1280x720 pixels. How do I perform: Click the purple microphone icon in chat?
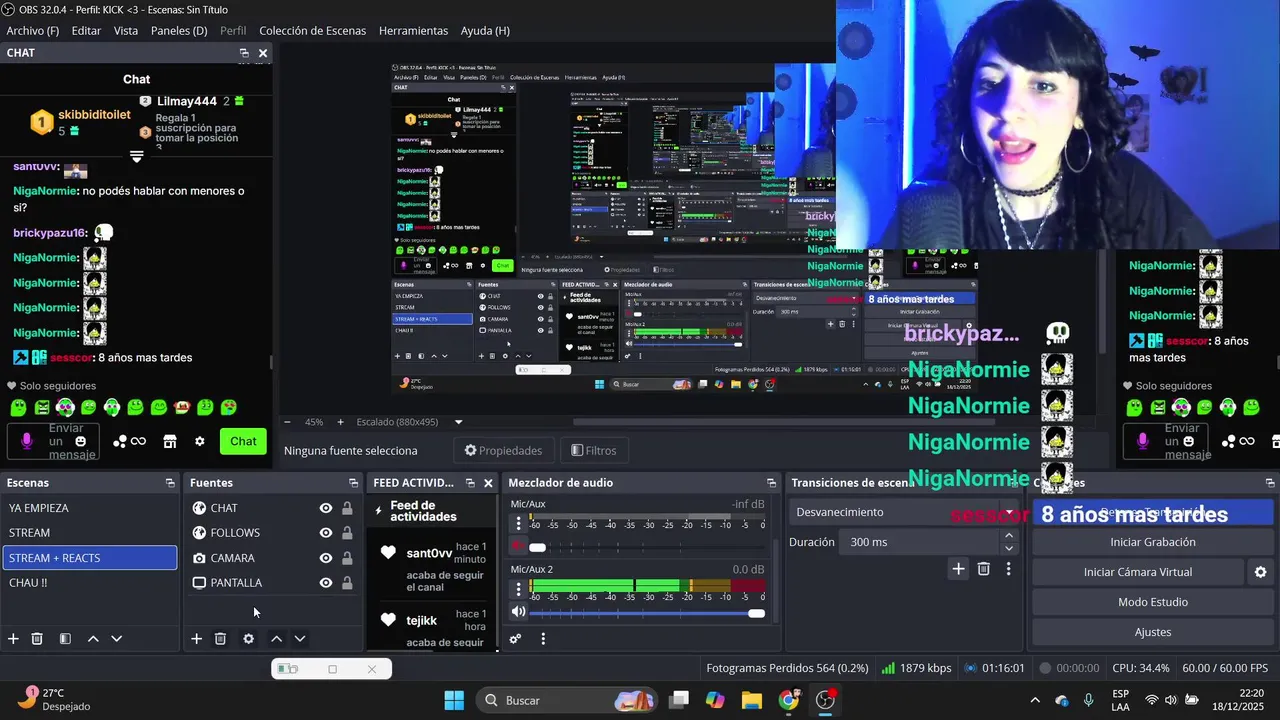pyautogui.click(x=27, y=441)
